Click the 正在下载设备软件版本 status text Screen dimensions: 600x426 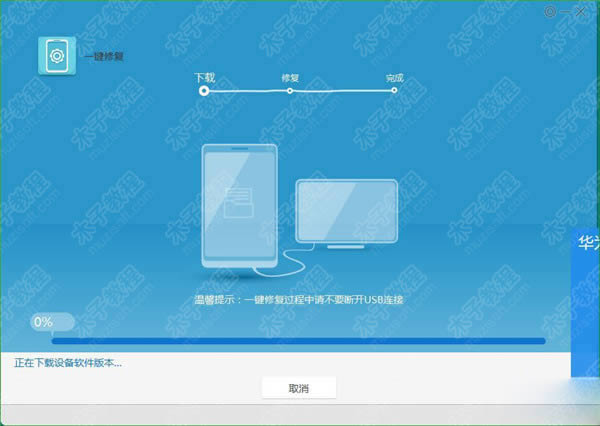coord(68,362)
